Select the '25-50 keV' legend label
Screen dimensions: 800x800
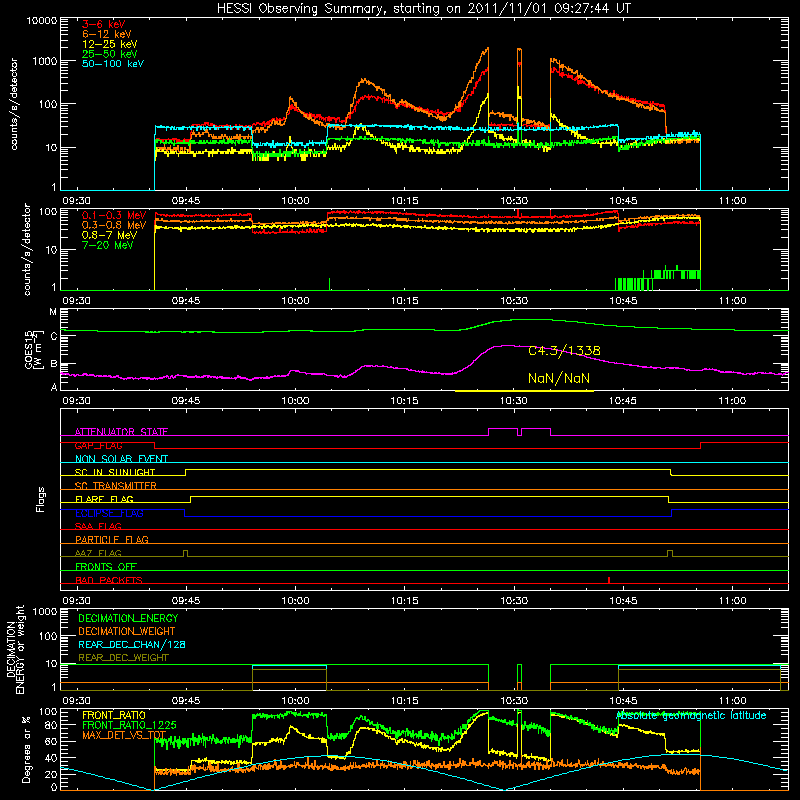110,54
